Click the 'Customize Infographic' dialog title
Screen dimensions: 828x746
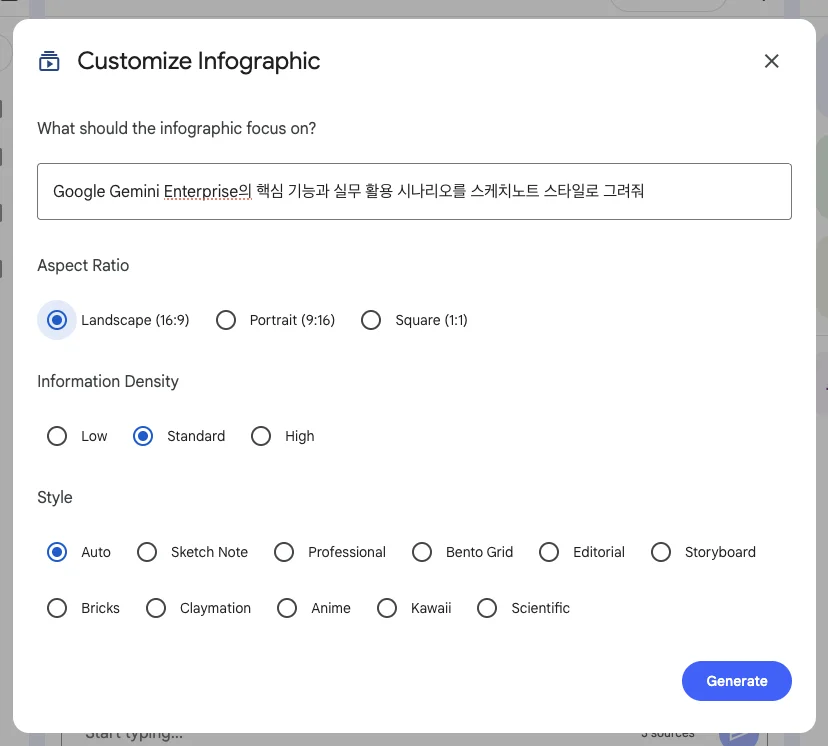coord(199,61)
